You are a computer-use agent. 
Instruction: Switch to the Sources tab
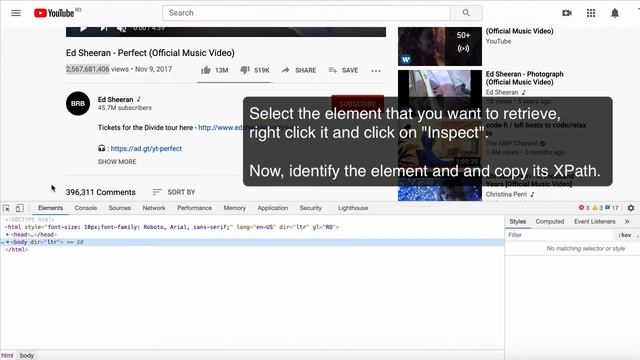120,208
